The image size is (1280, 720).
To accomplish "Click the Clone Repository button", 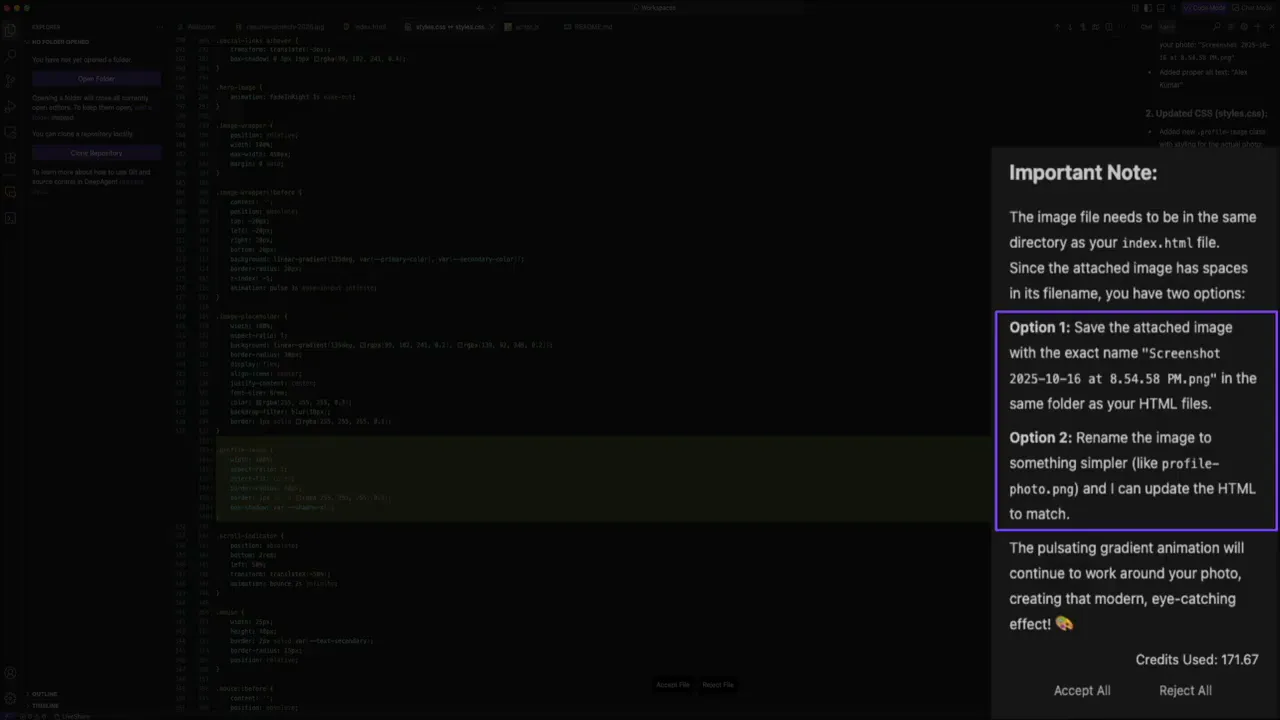I will pos(96,153).
